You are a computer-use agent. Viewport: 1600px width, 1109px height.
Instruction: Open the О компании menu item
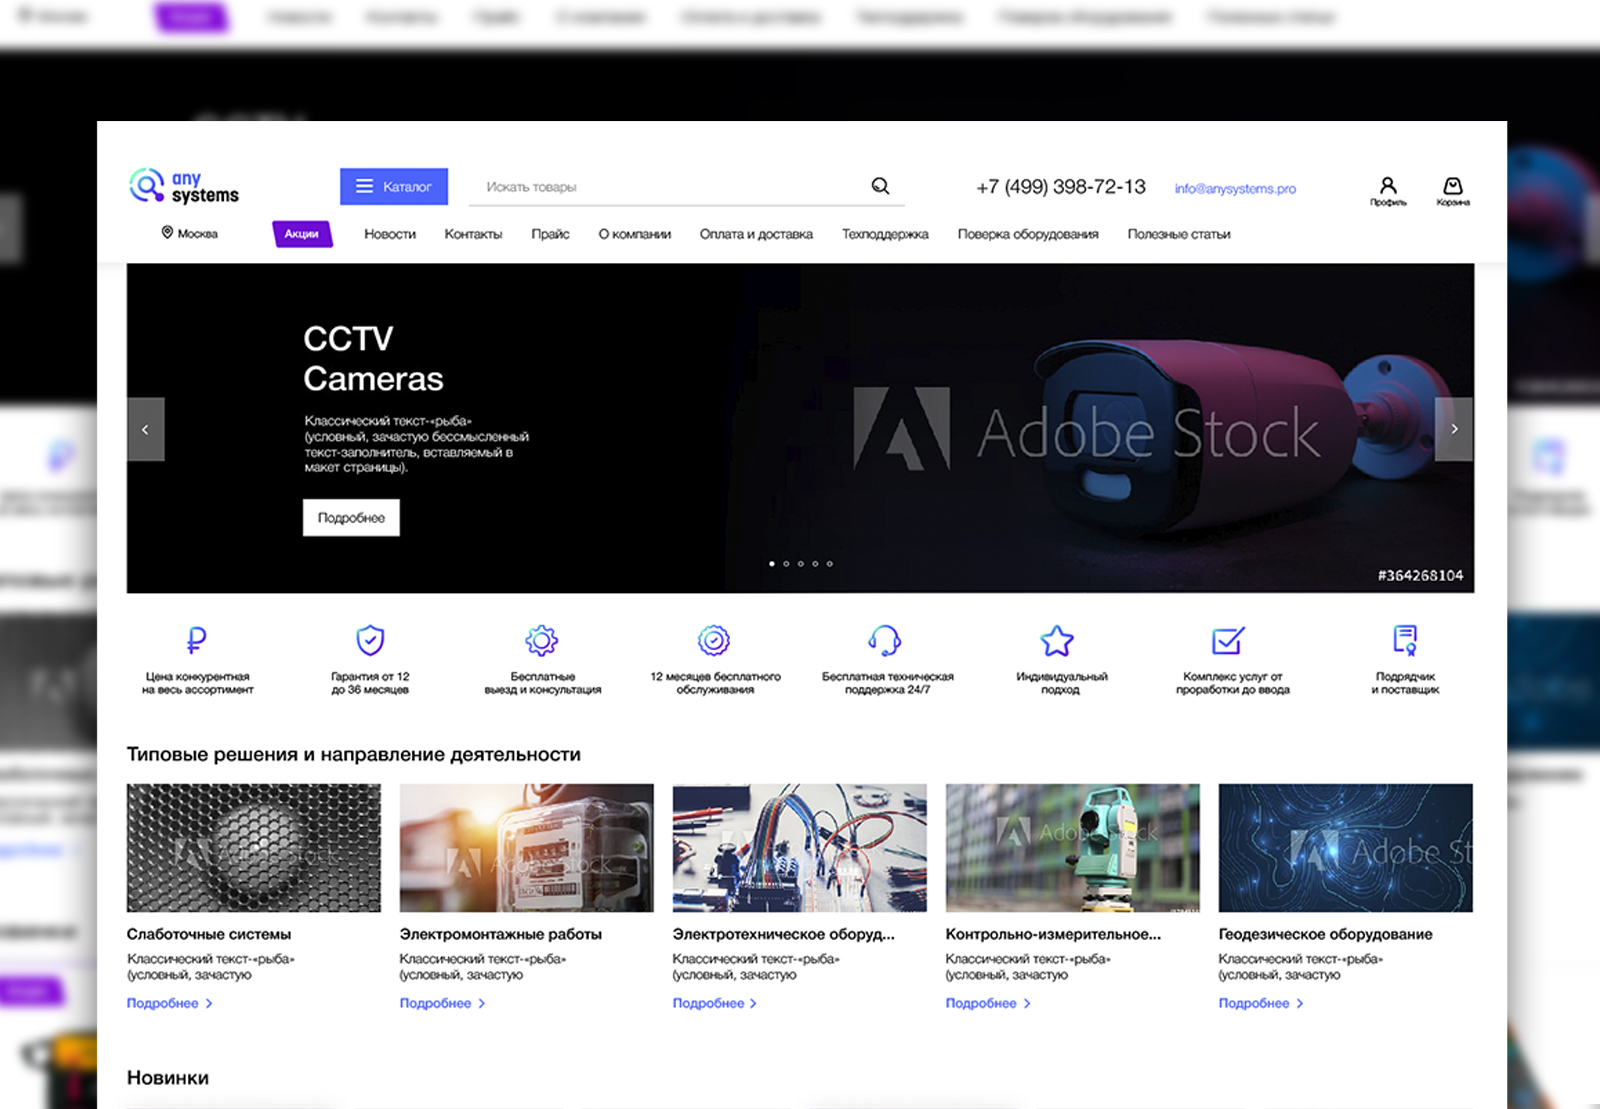pos(635,234)
